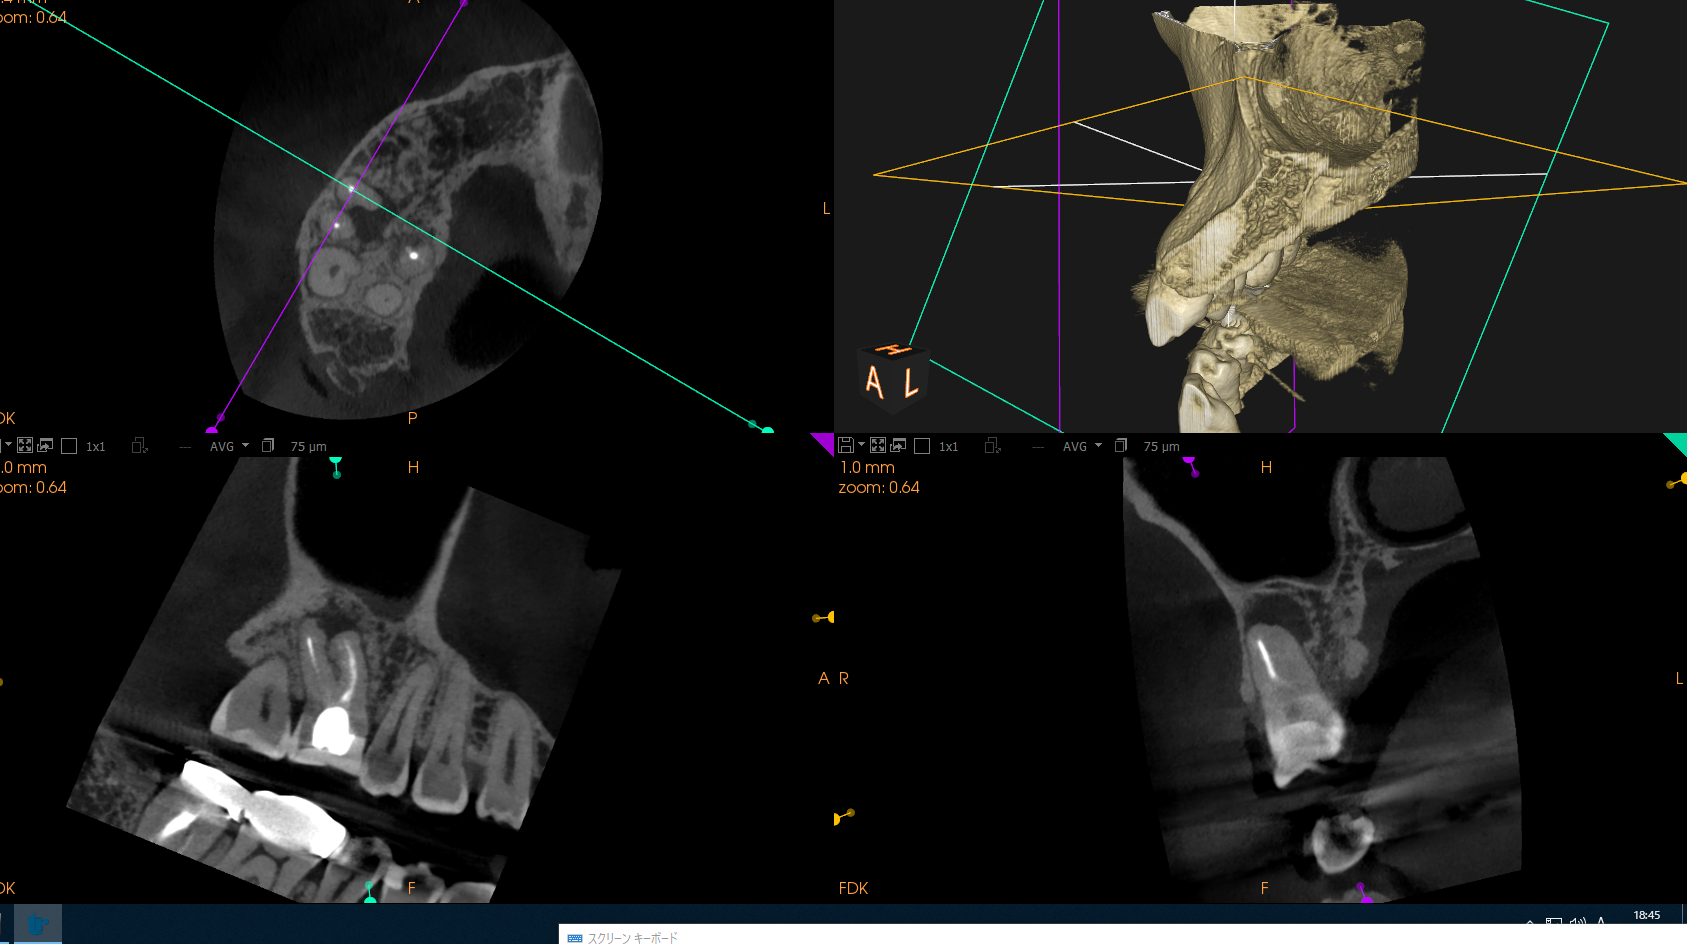Screen dimensions: 1687x944
Task: Click the axis intersection point in the axial view
Action: click(351, 188)
